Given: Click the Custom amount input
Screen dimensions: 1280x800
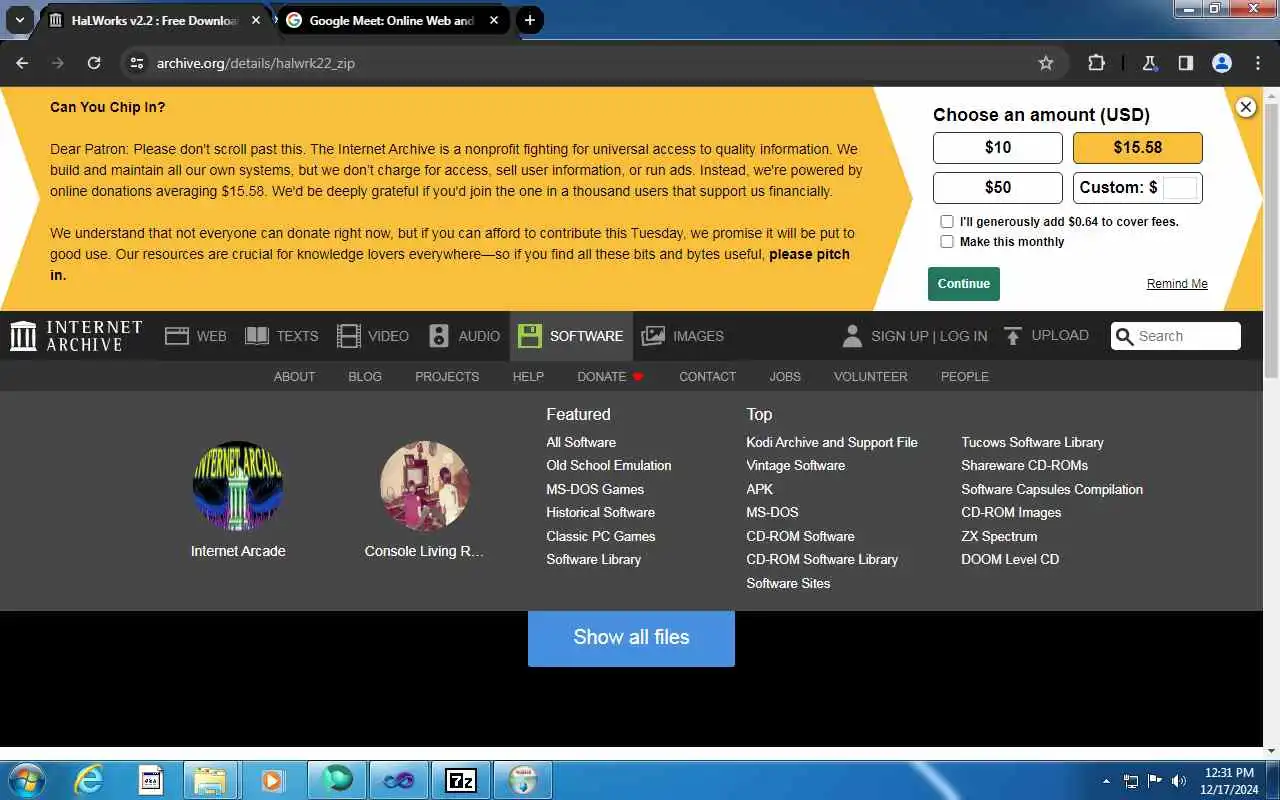Looking at the screenshot, I should (1180, 187).
